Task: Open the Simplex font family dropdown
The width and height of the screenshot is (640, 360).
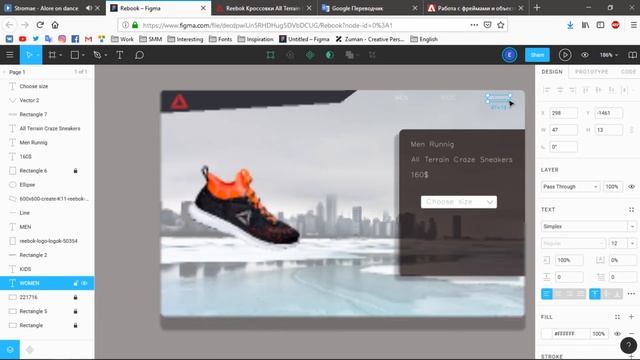Action: (589, 226)
